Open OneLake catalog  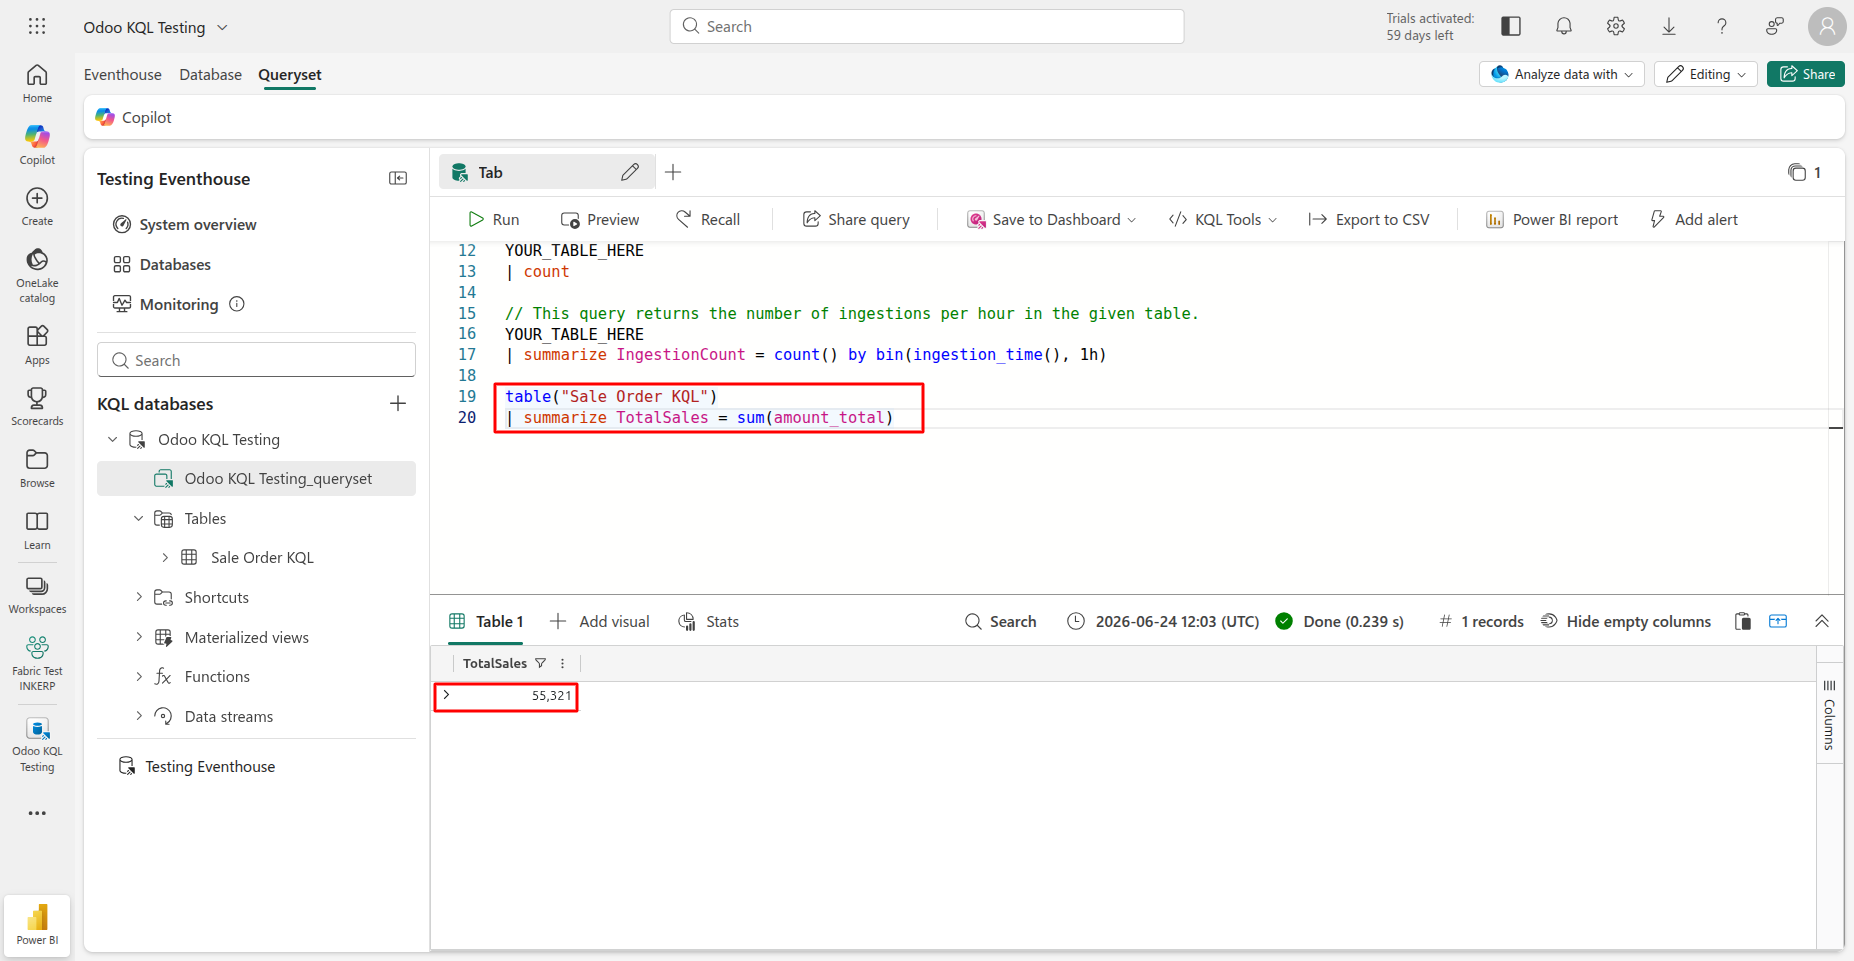37,276
